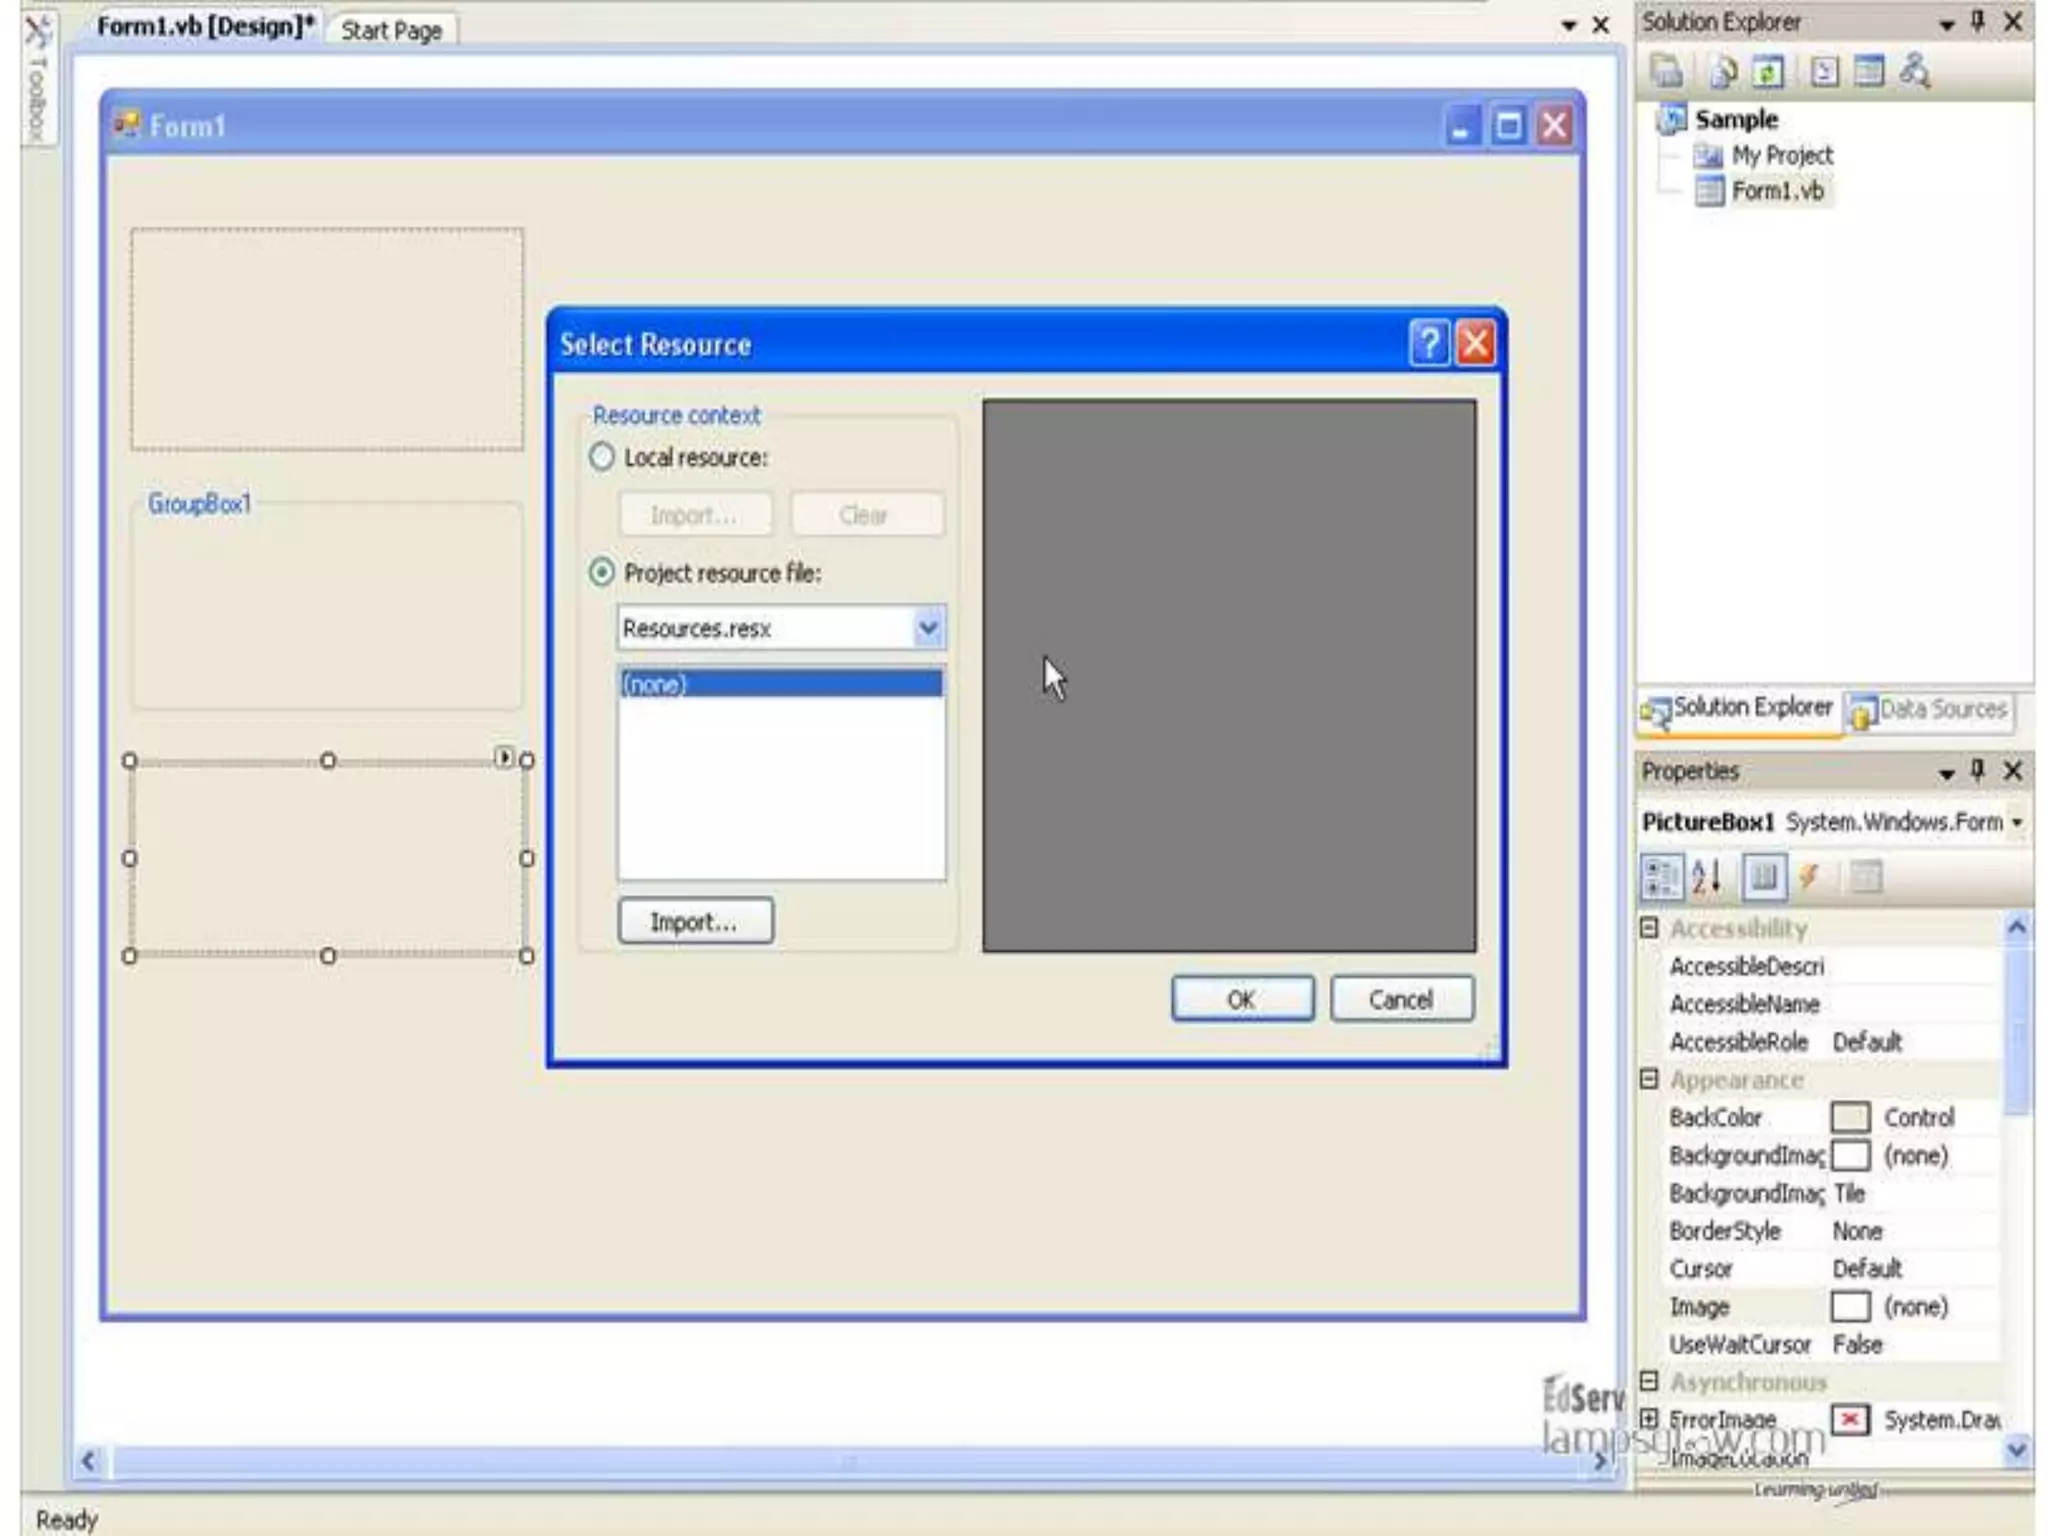Collapse the Appearance category
Viewport: 2048px width, 1536px height.
1649,1078
